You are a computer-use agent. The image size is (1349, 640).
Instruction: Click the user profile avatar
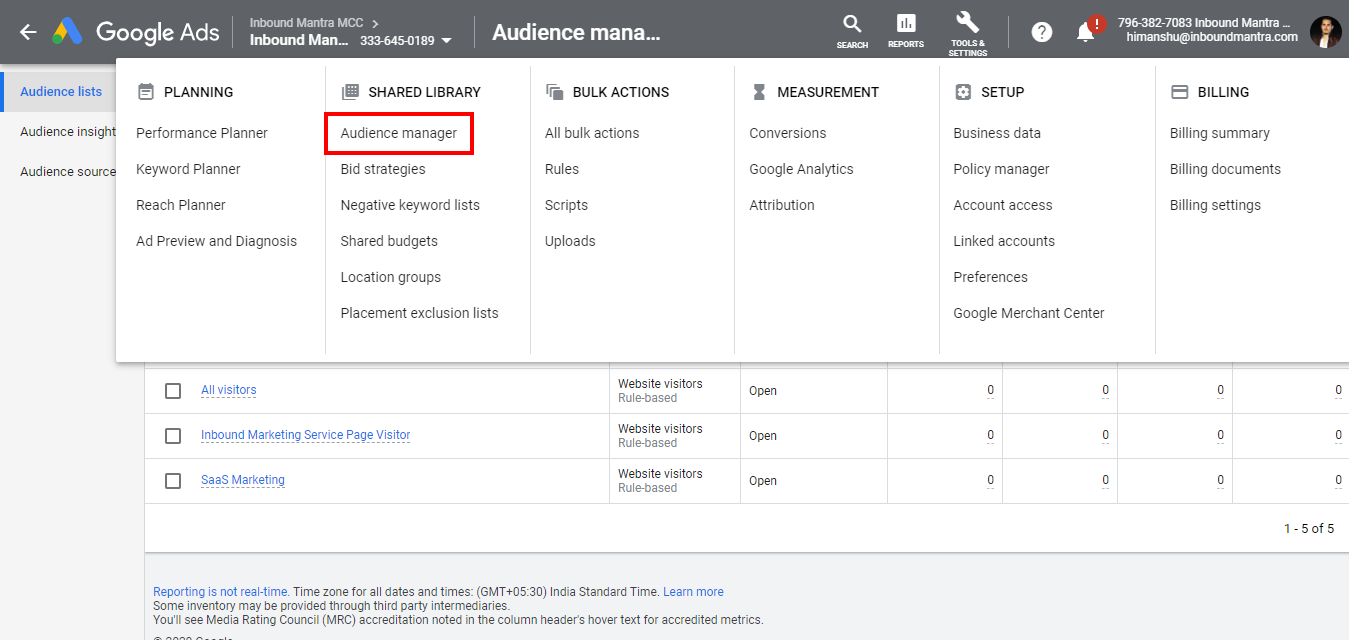tap(1325, 32)
